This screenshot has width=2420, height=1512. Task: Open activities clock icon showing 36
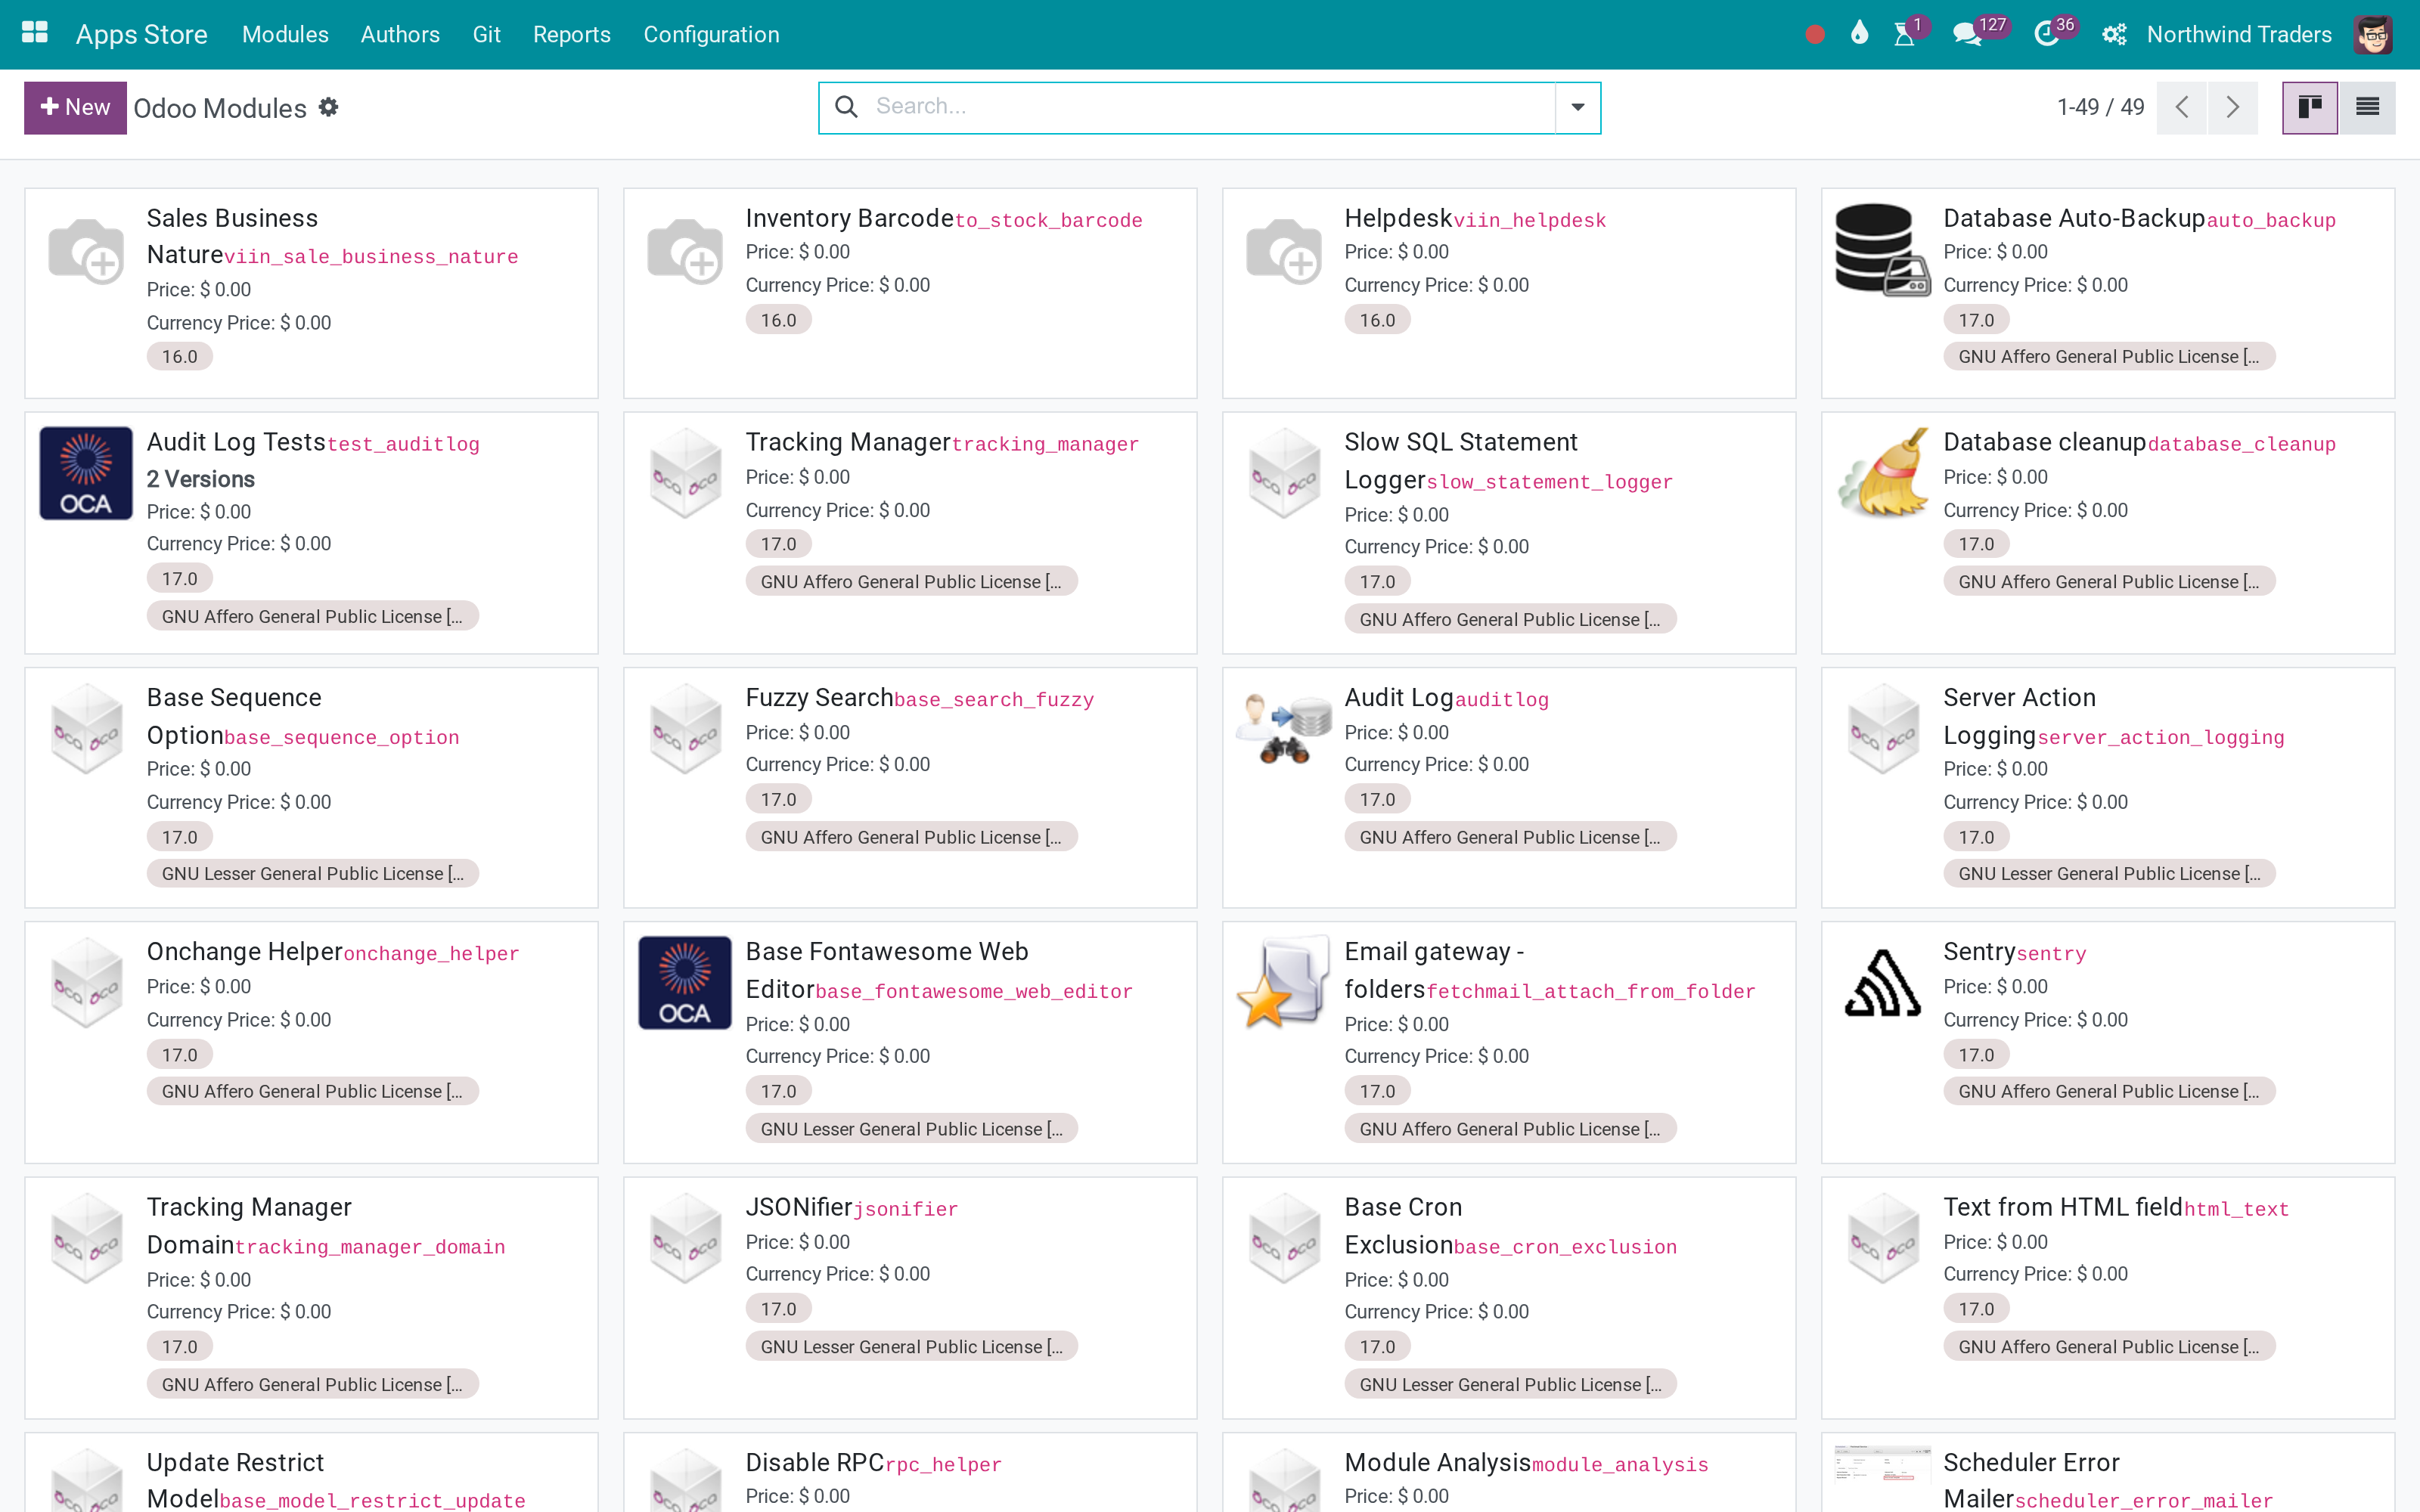(x=2046, y=34)
